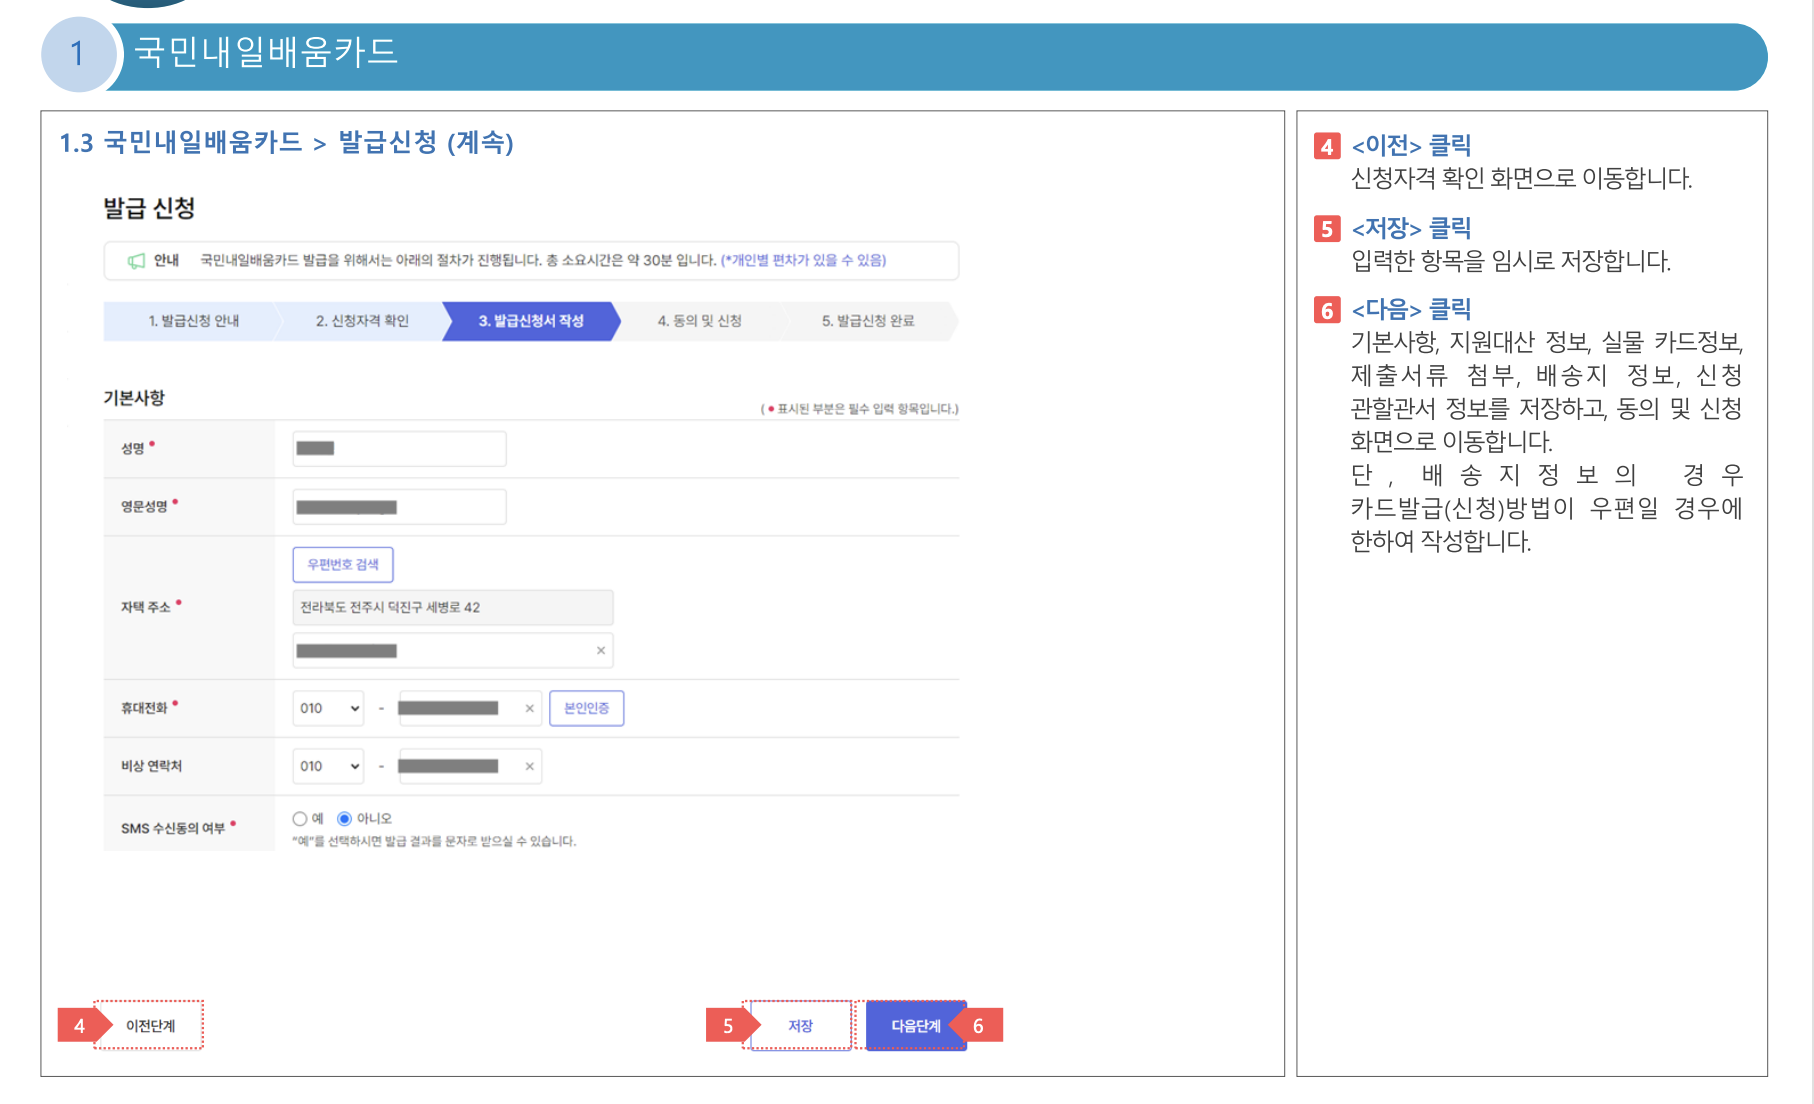1814x1104 pixels.
Task: Open the 010 prefix dropdown for 휴대전화
Action: click(327, 708)
